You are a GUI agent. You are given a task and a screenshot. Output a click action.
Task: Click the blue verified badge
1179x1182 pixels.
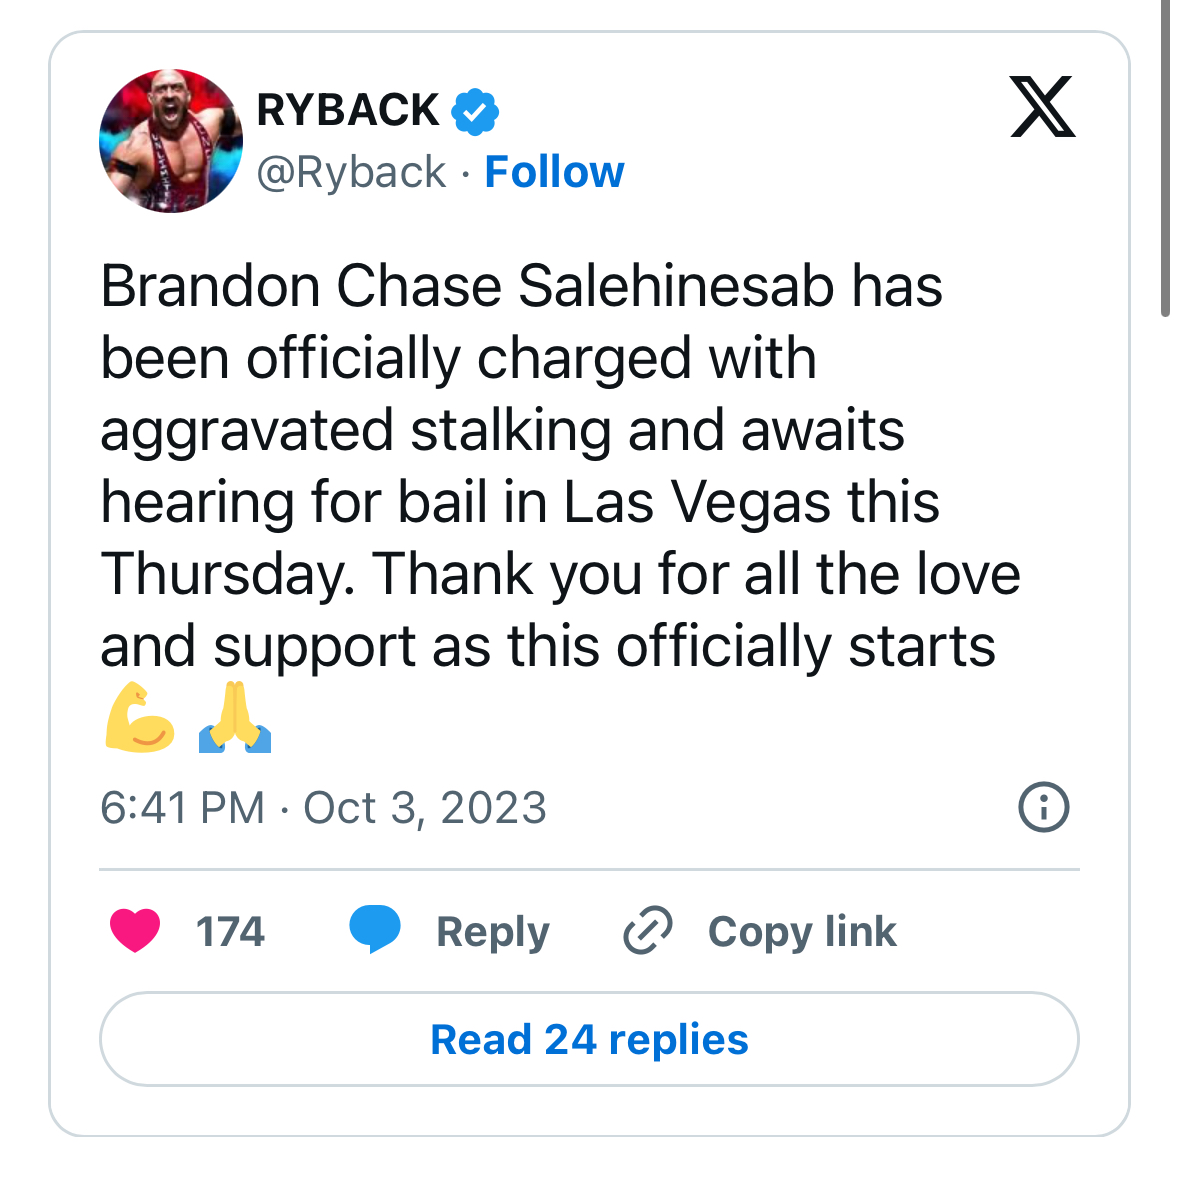click(475, 111)
